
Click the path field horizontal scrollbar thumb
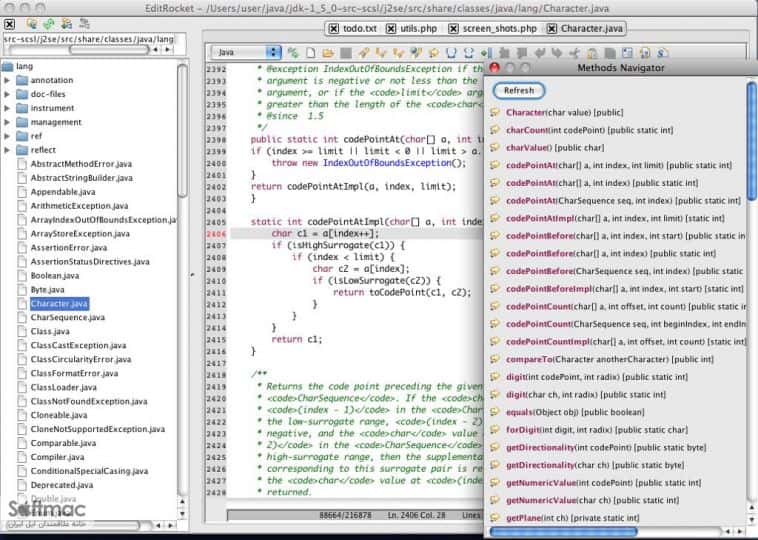tap(109, 49)
